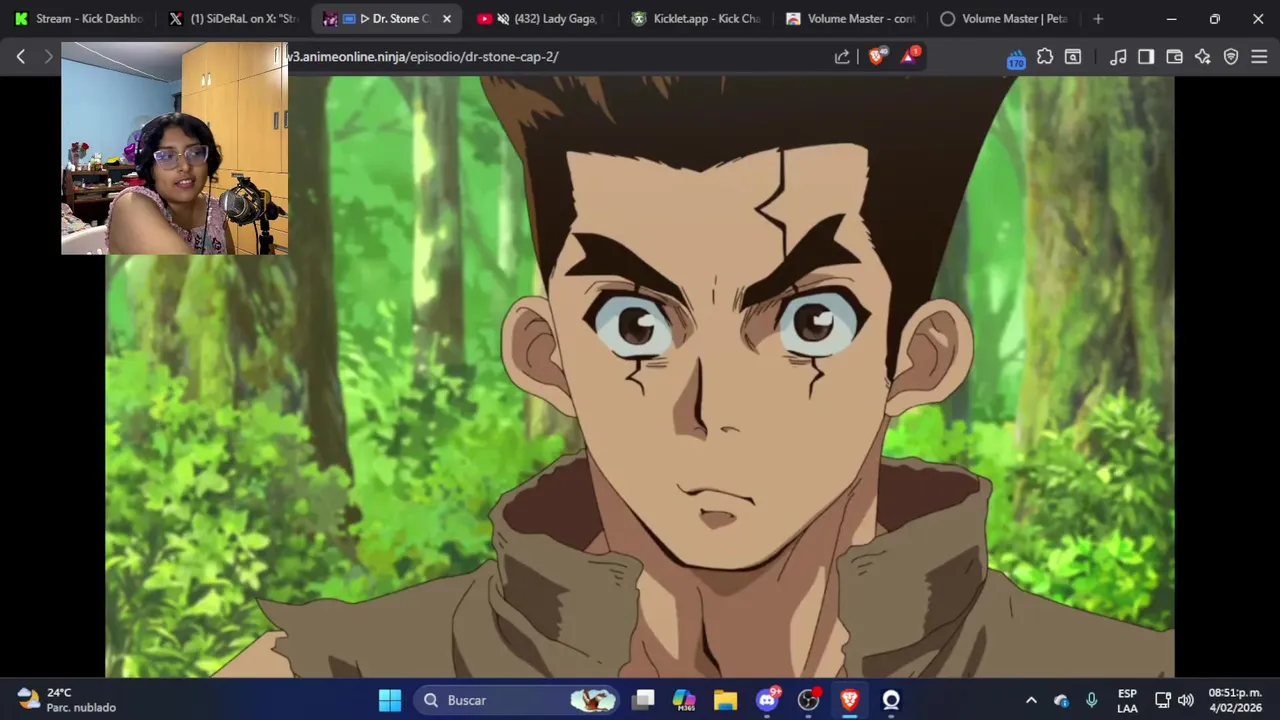
Task: Click the microphone tray icon
Action: 1091,700
